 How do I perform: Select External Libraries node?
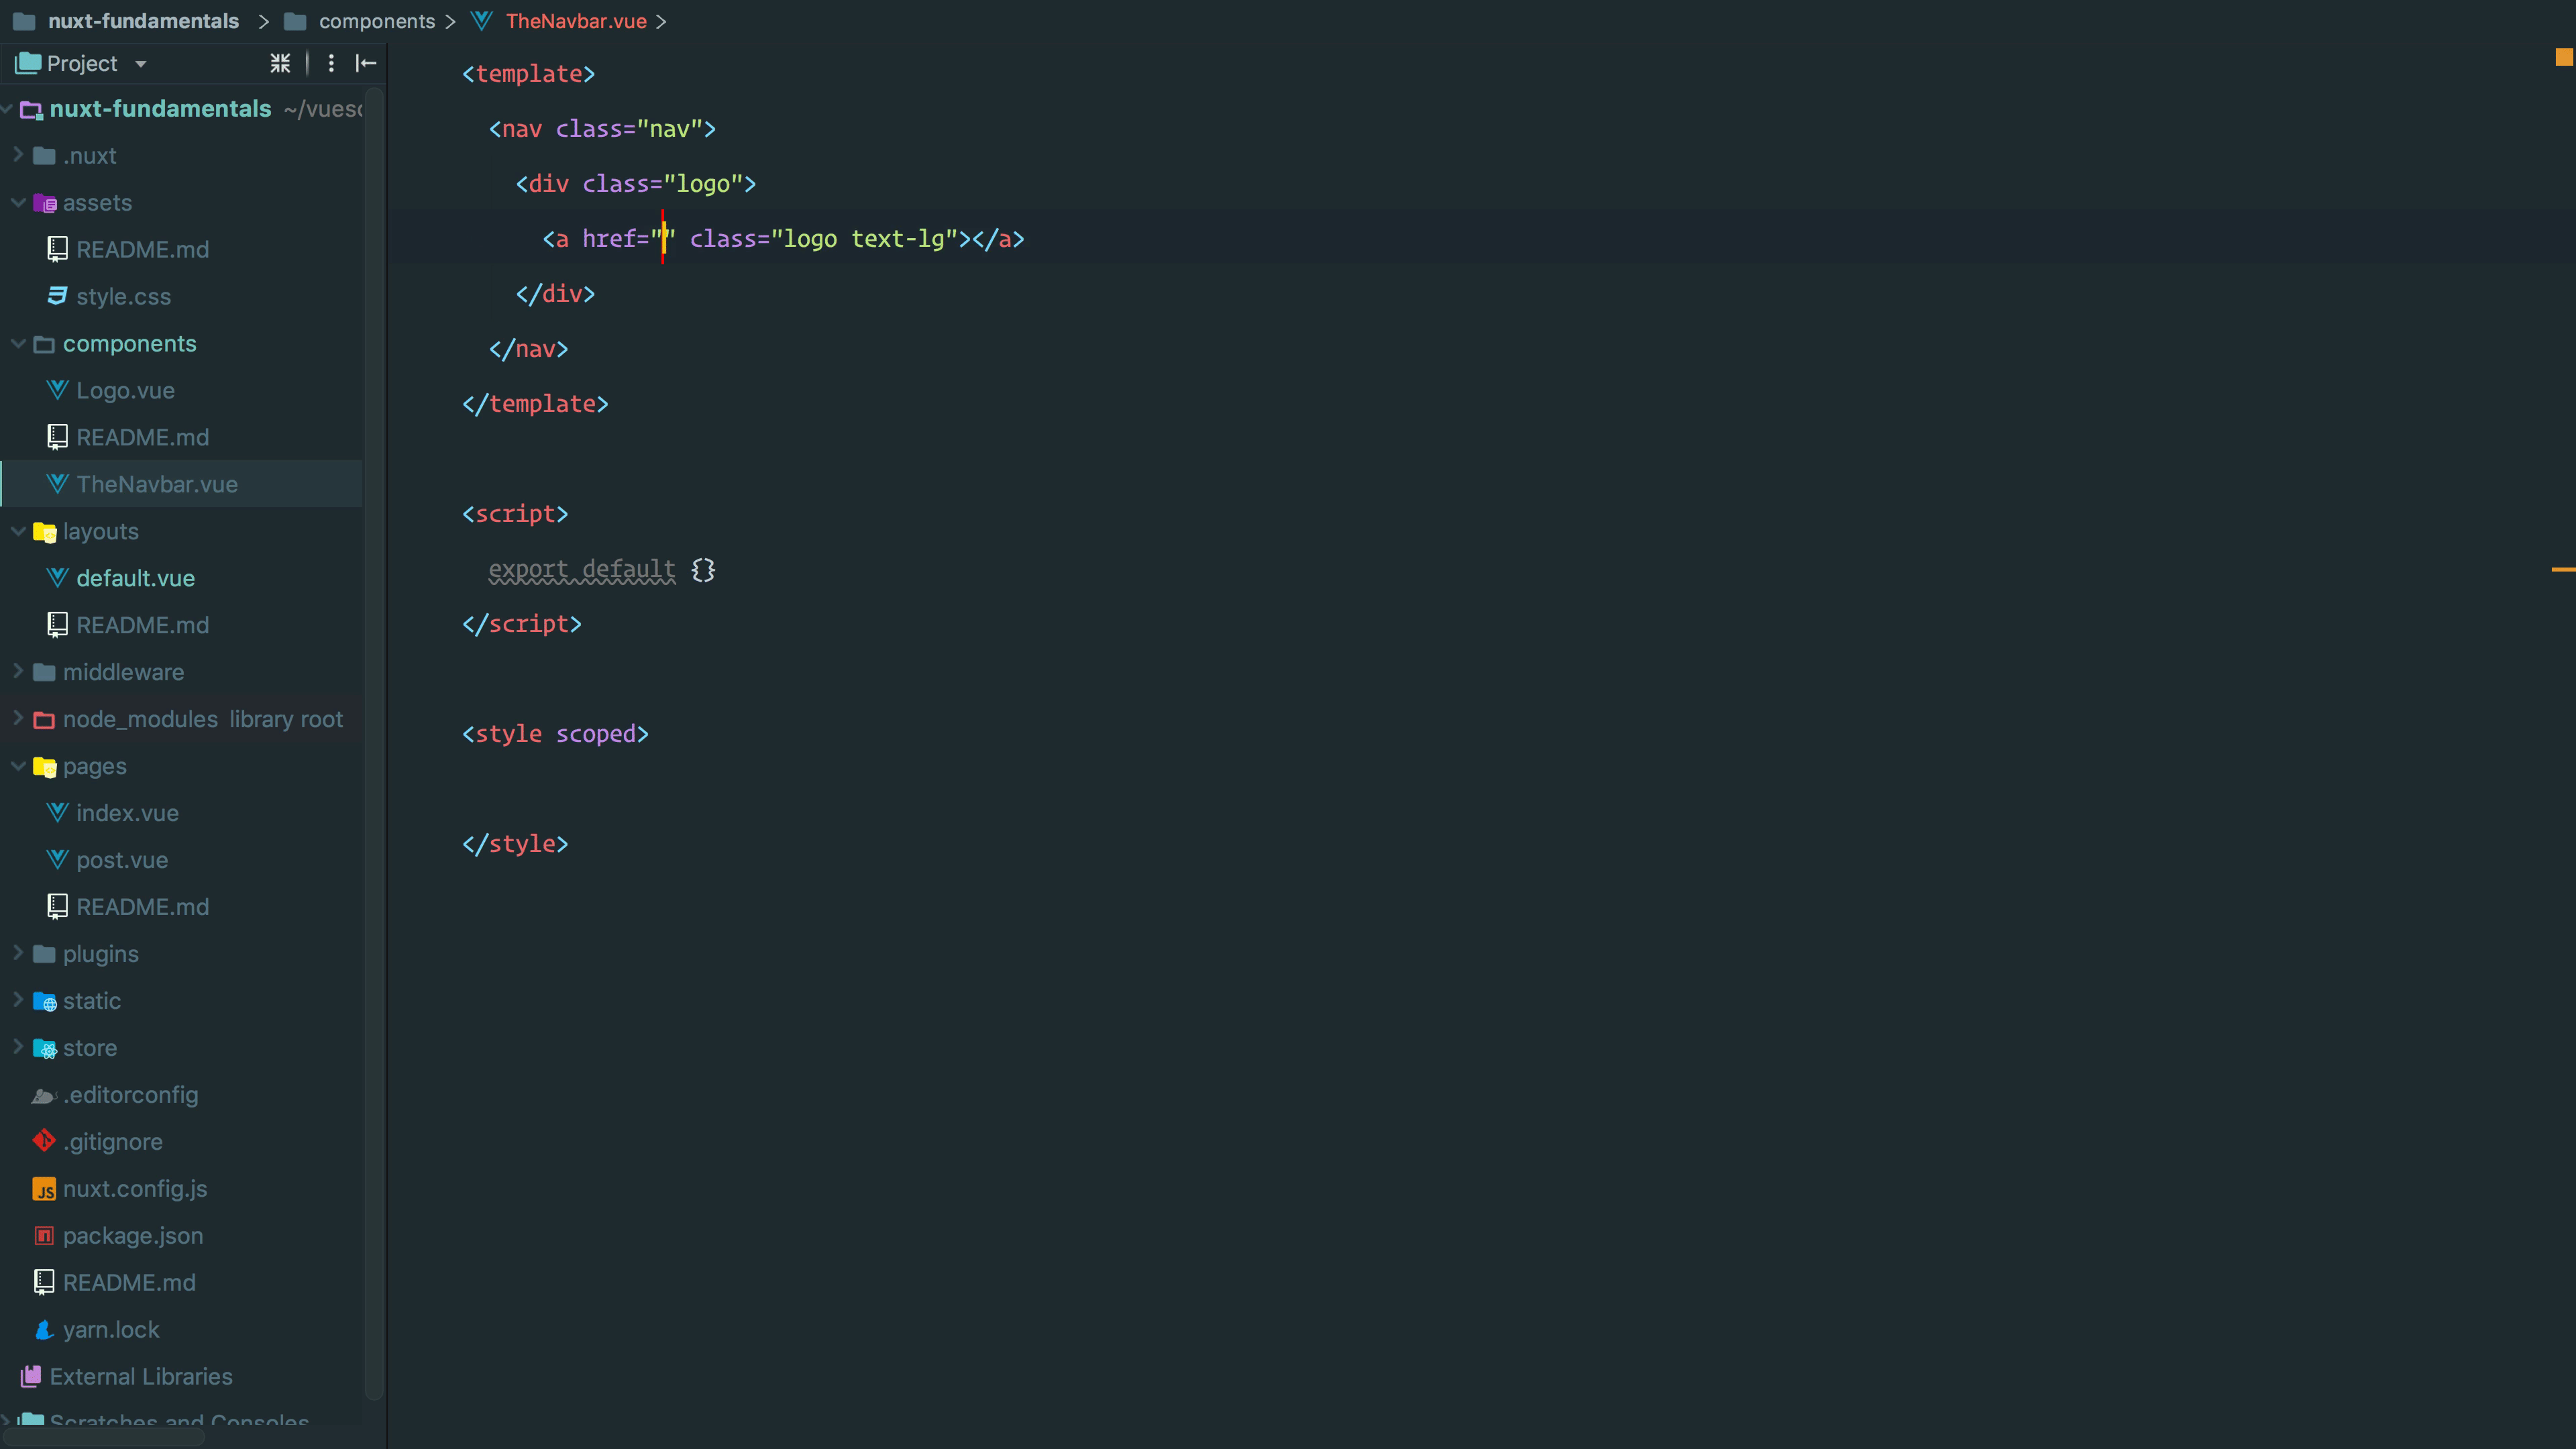pos(141,1377)
